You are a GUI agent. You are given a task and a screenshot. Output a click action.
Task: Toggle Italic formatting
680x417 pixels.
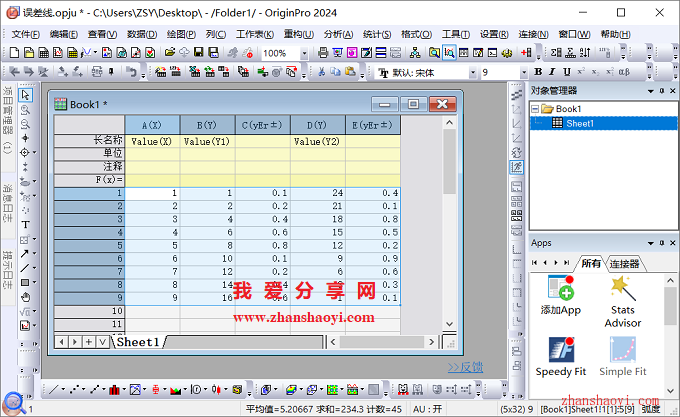[552, 72]
